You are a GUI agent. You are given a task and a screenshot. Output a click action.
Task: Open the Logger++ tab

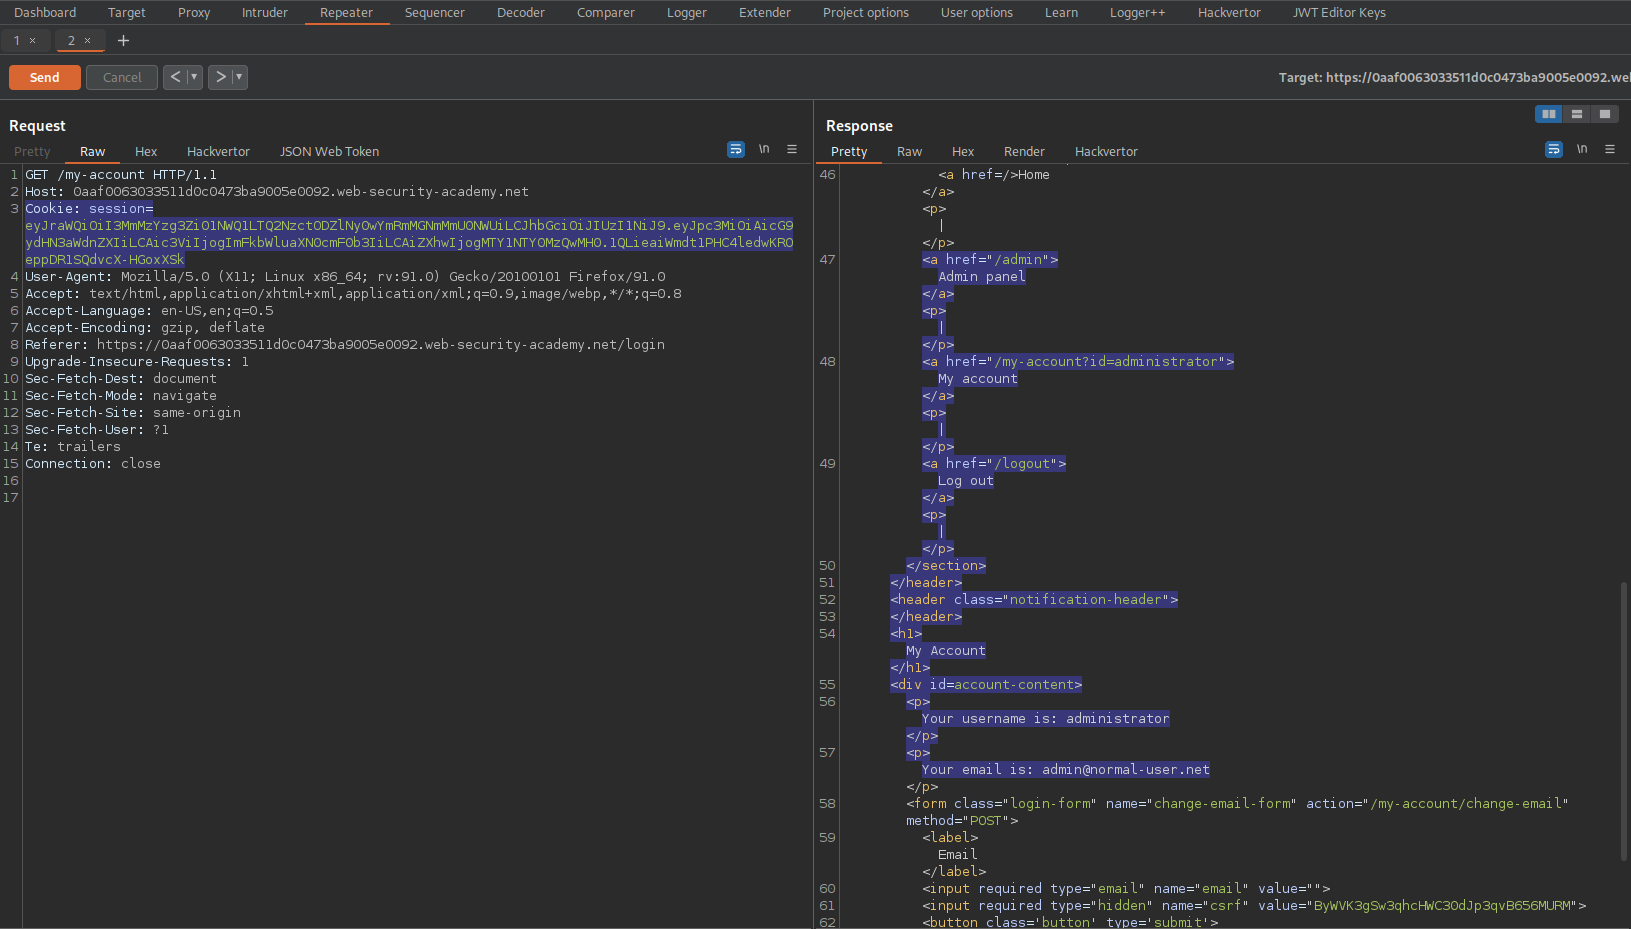pyautogui.click(x=1138, y=13)
